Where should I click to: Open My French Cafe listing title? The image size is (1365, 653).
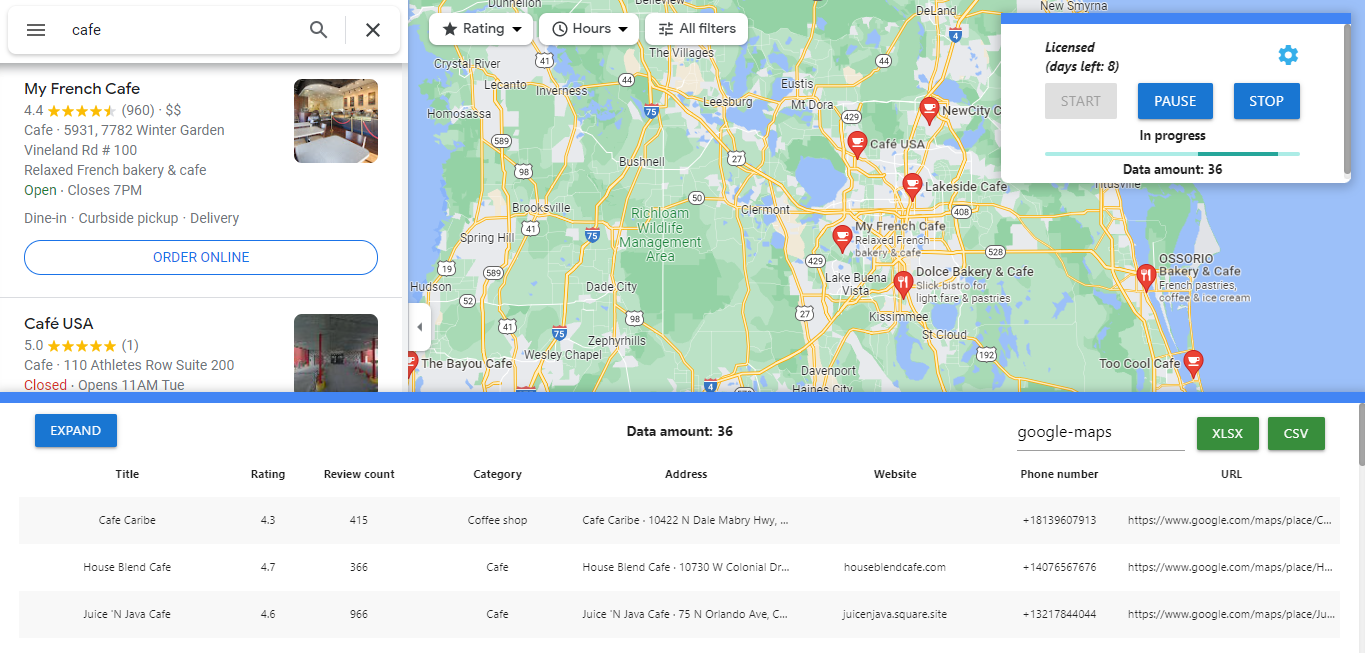point(82,89)
